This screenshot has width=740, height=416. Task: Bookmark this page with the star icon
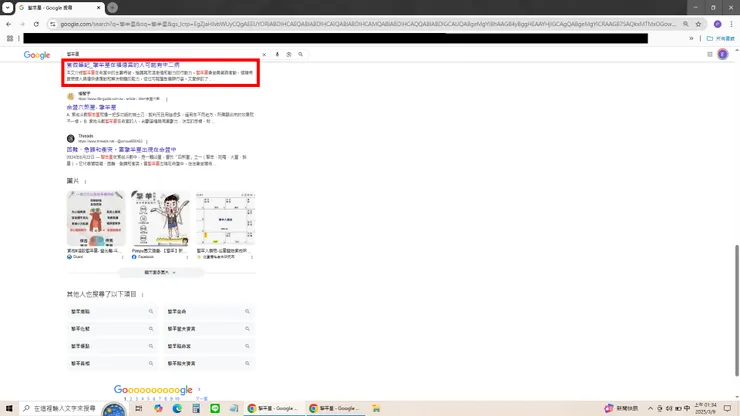pyautogui.click(x=698, y=24)
